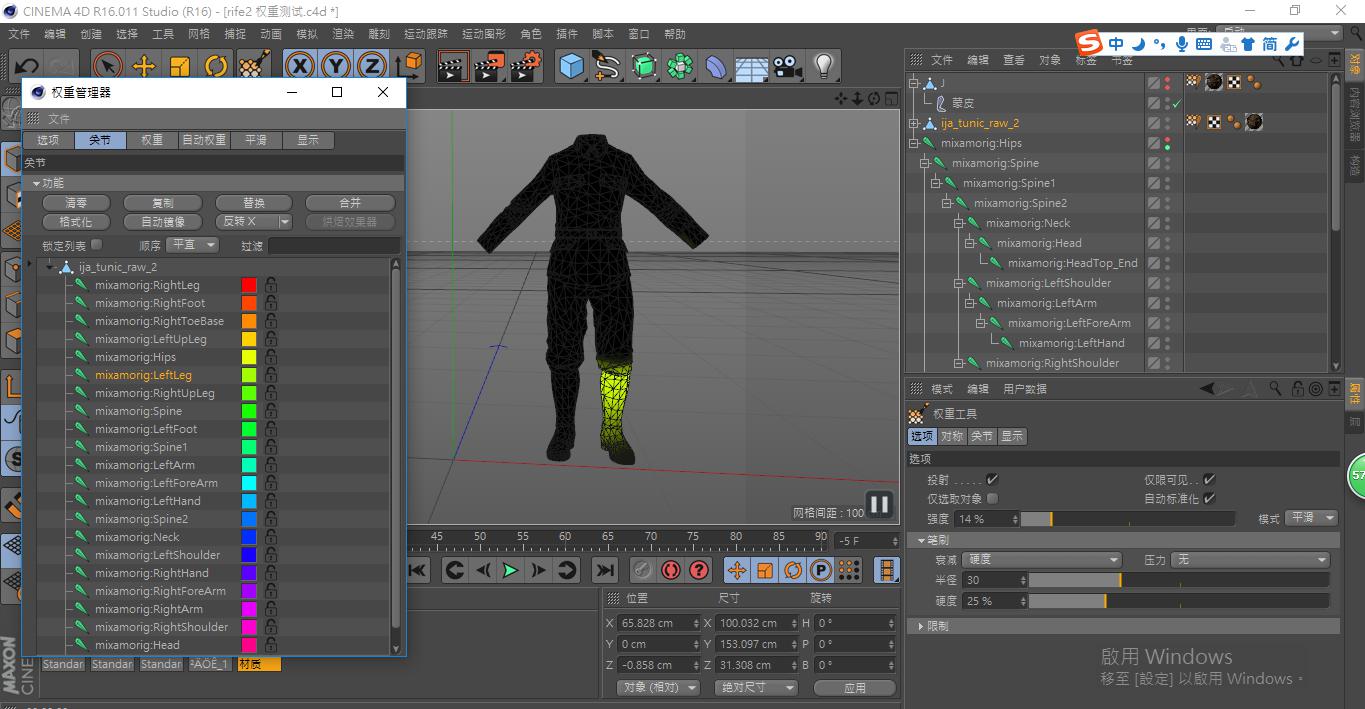Click the 应用 button in coordinates panel
The width and height of the screenshot is (1365, 709).
[x=854, y=688]
